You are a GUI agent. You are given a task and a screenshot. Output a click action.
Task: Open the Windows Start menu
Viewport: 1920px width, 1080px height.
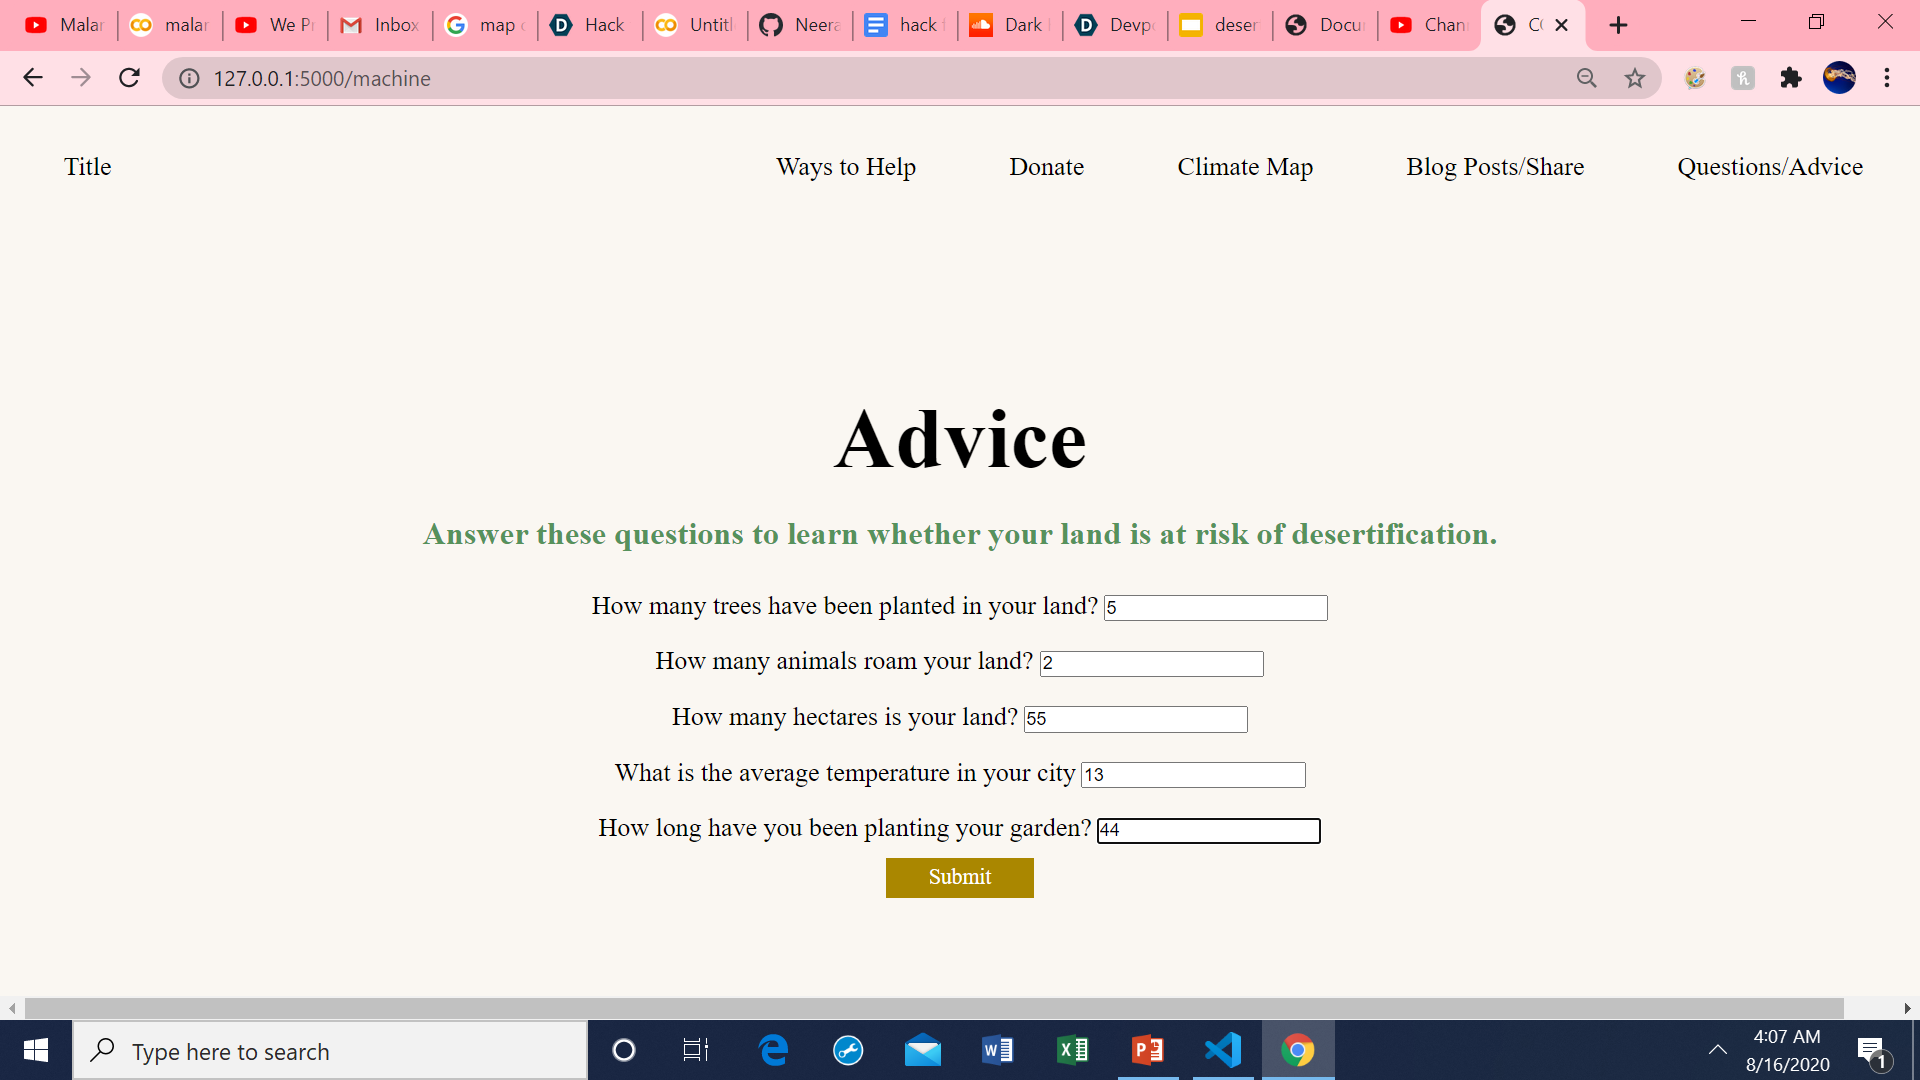click(36, 1050)
